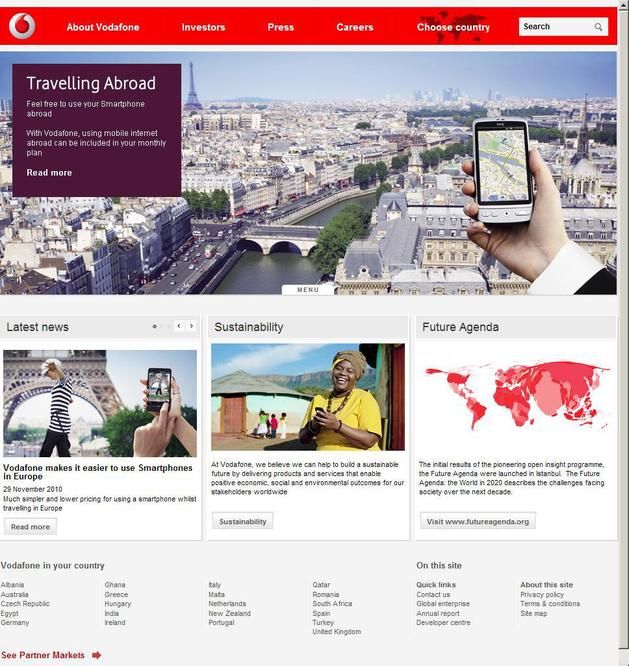
Task: Open Annual report quick link
Action: pyautogui.click(x=438, y=613)
